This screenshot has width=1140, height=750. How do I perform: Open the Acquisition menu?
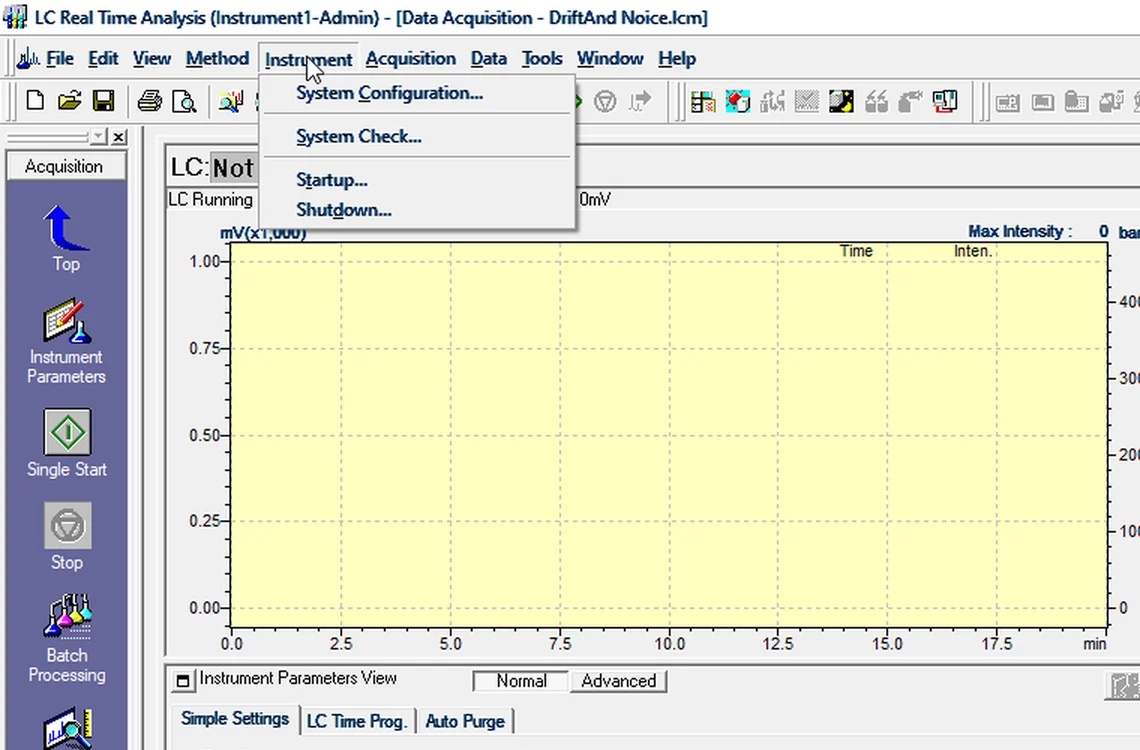pos(411,58)
